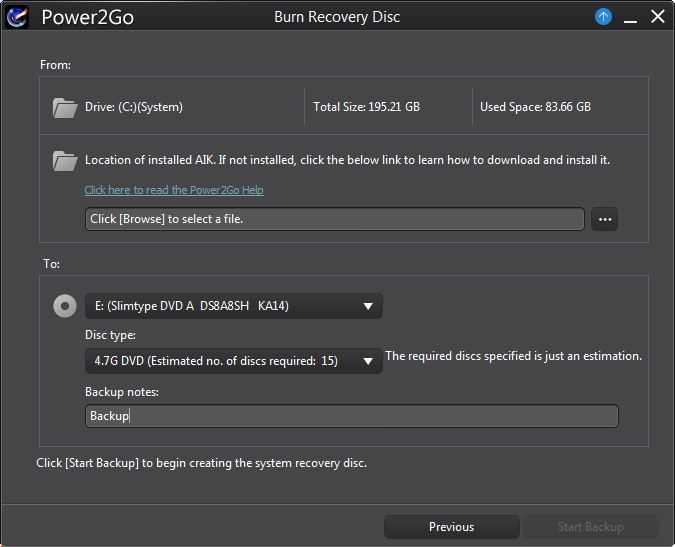Minimize the Power2Go window
The image size is (675, 547).
point(630,17)
